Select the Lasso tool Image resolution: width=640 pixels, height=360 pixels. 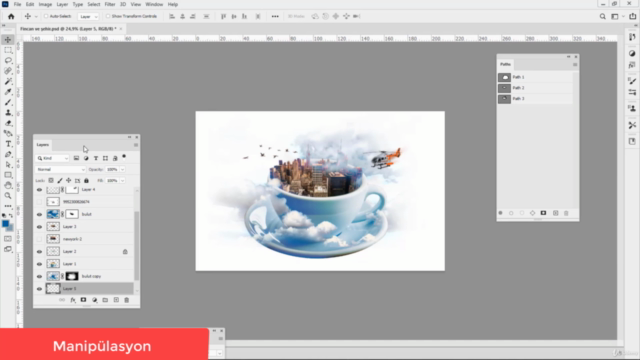(8, 60)
